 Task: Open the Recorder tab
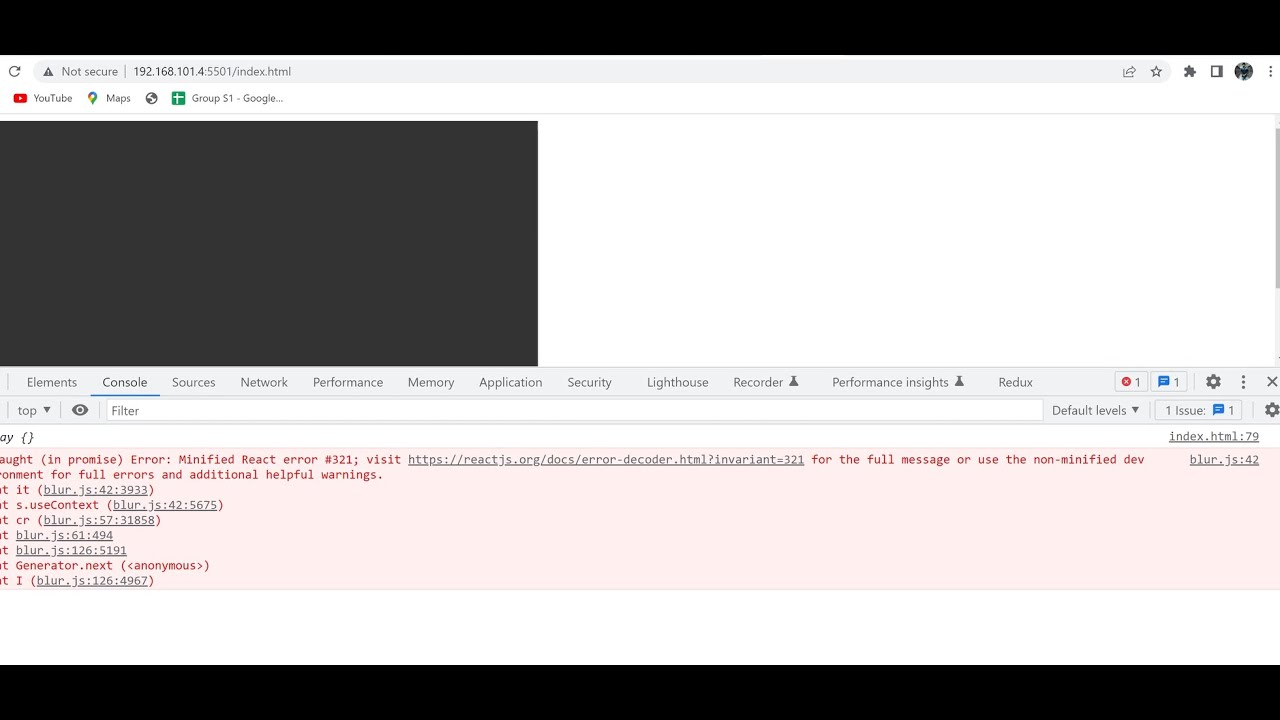pyautogui.click(x=766, y=382)
